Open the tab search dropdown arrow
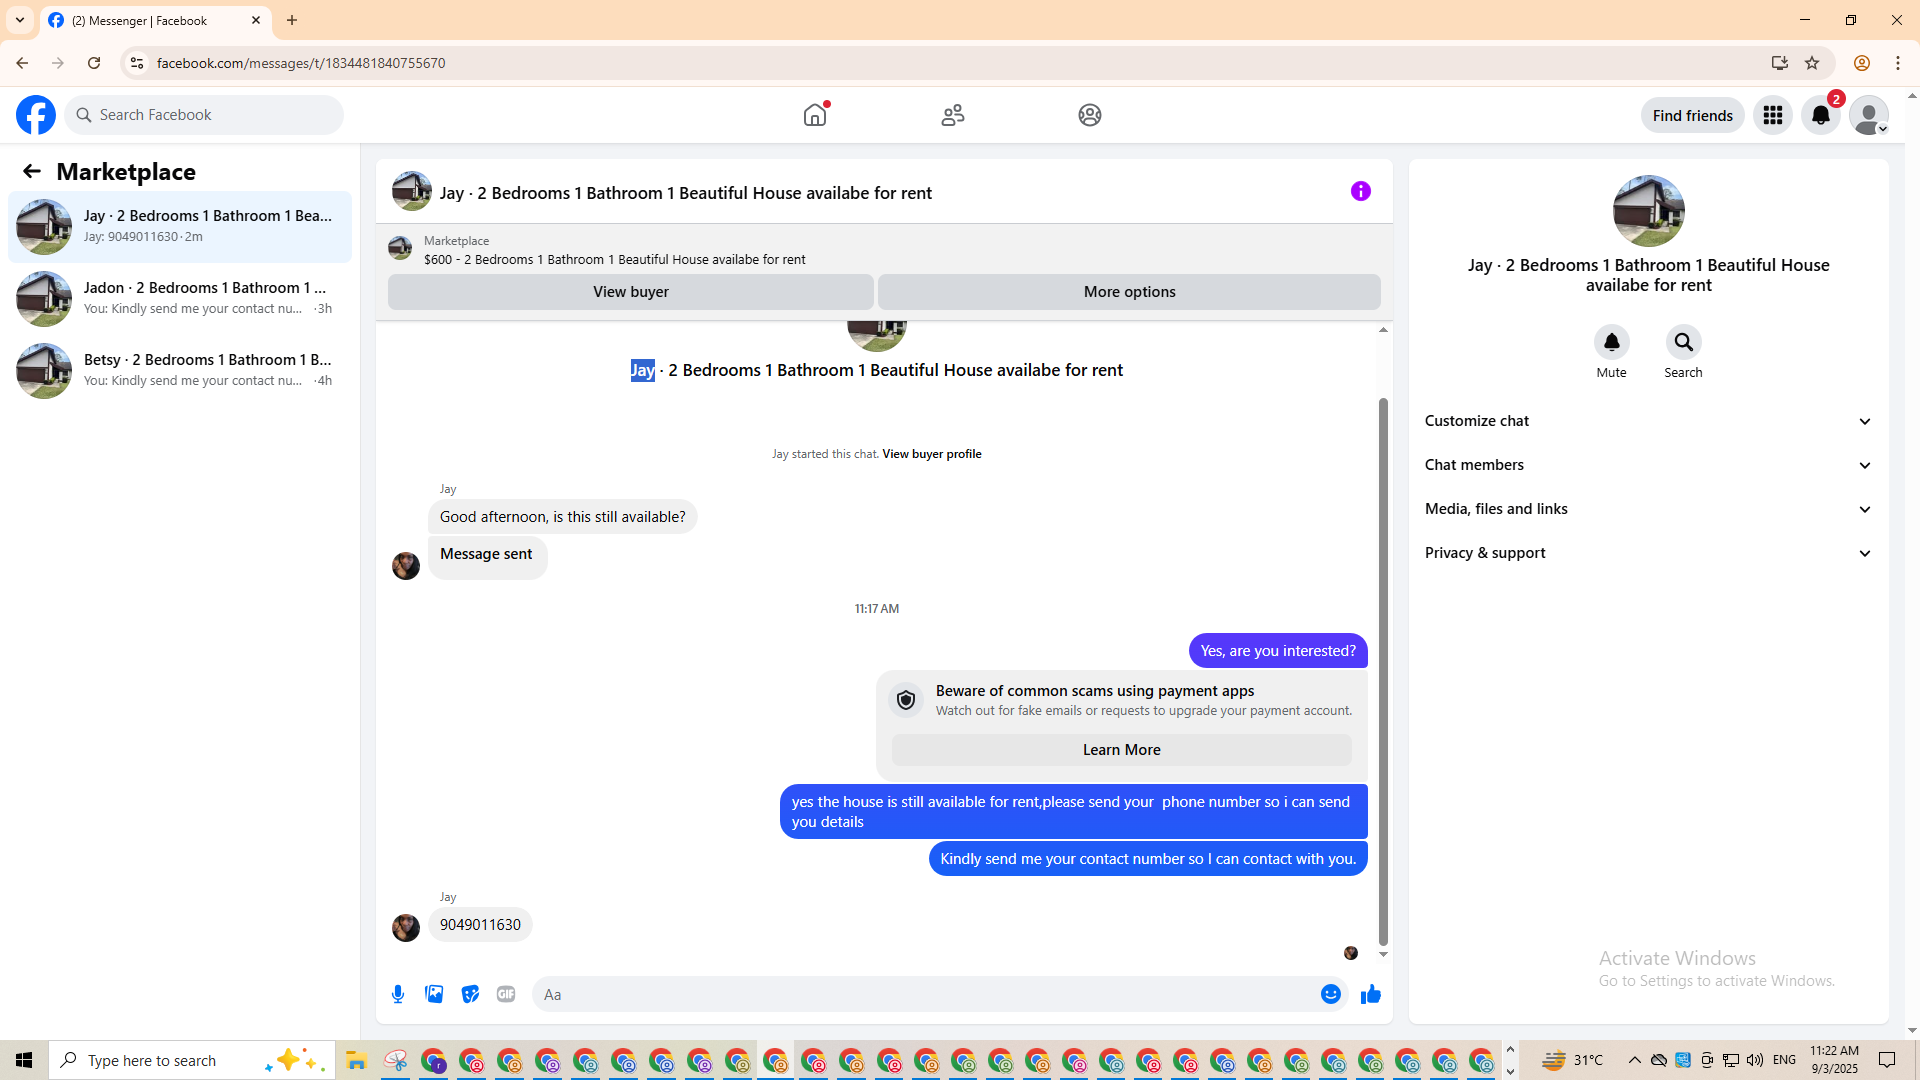This screenshot has height=1080, width=1920. pyautogui.click(x=20, y=20)
